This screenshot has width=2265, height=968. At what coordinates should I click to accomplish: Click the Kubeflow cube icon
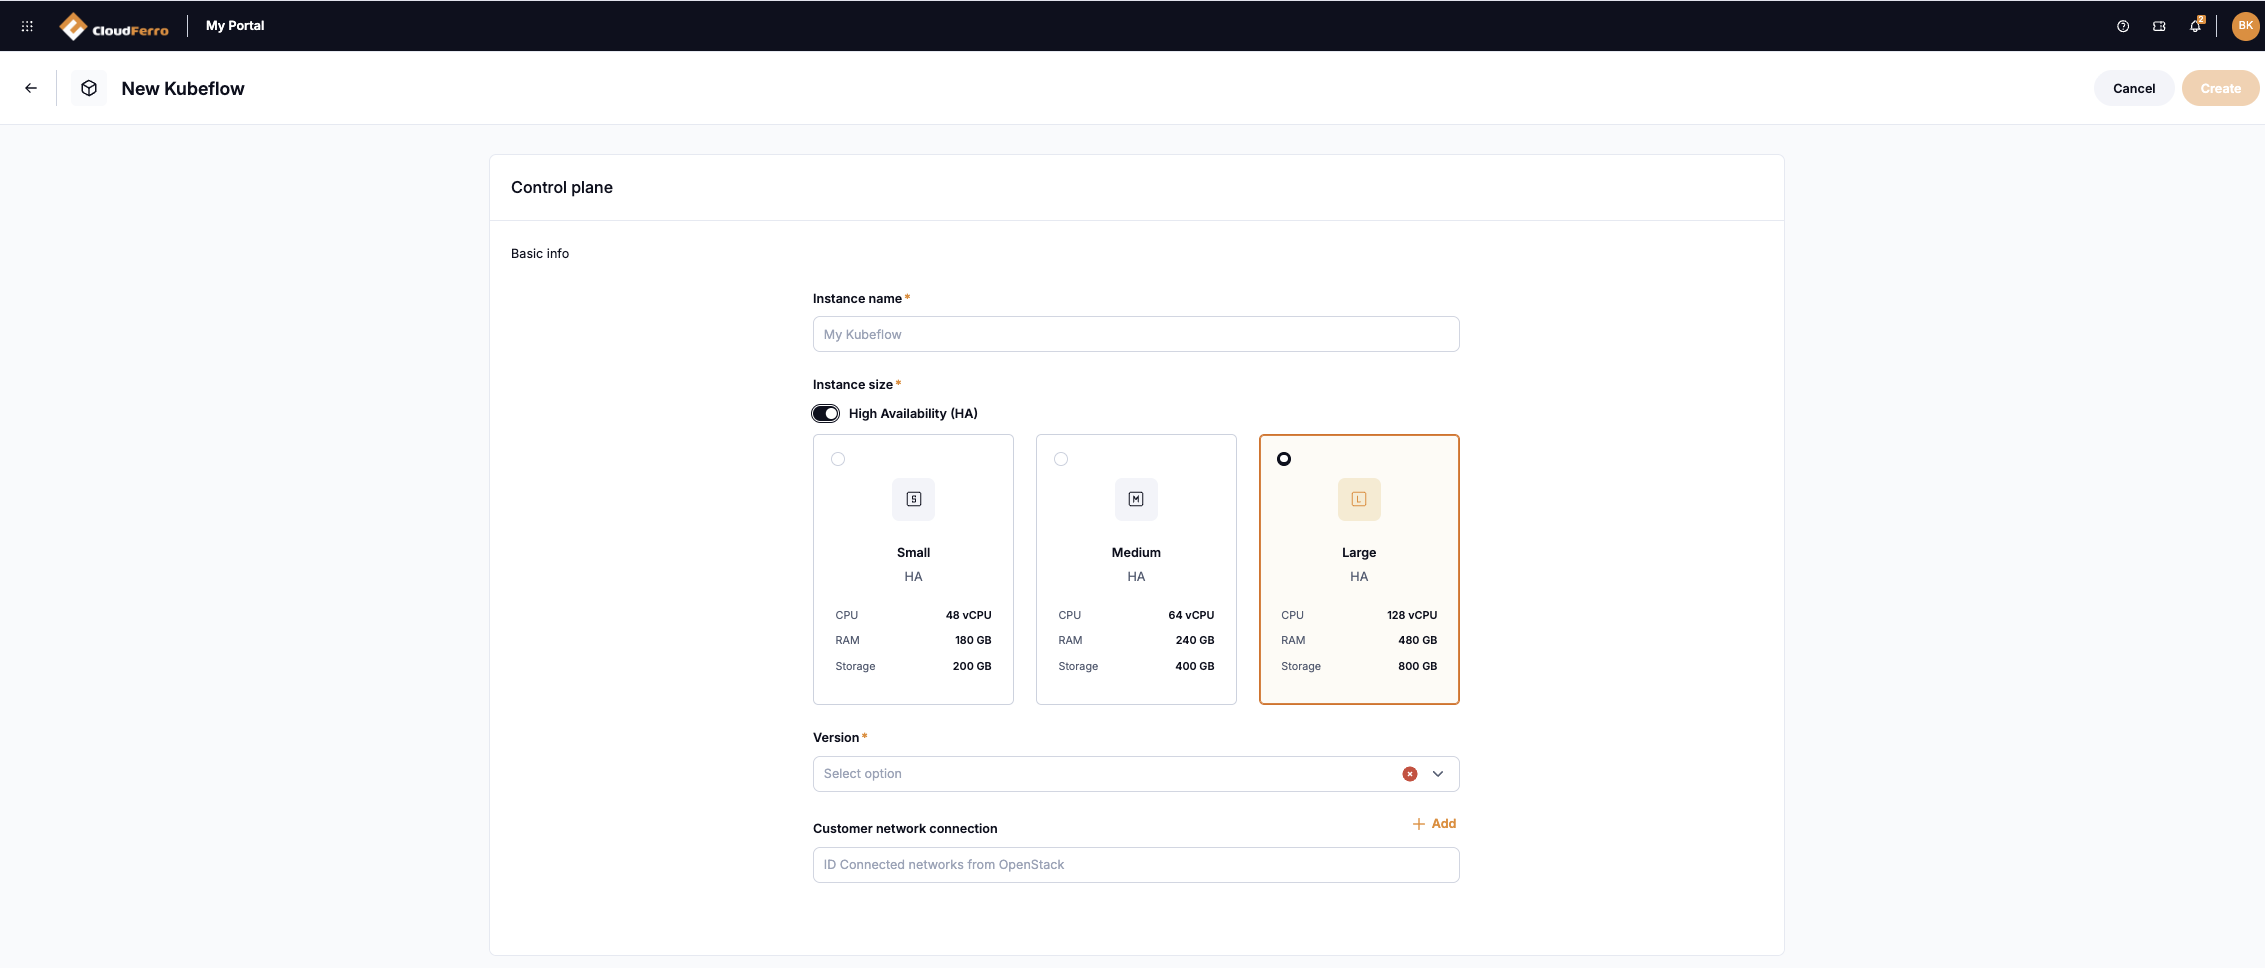point(89,88)
